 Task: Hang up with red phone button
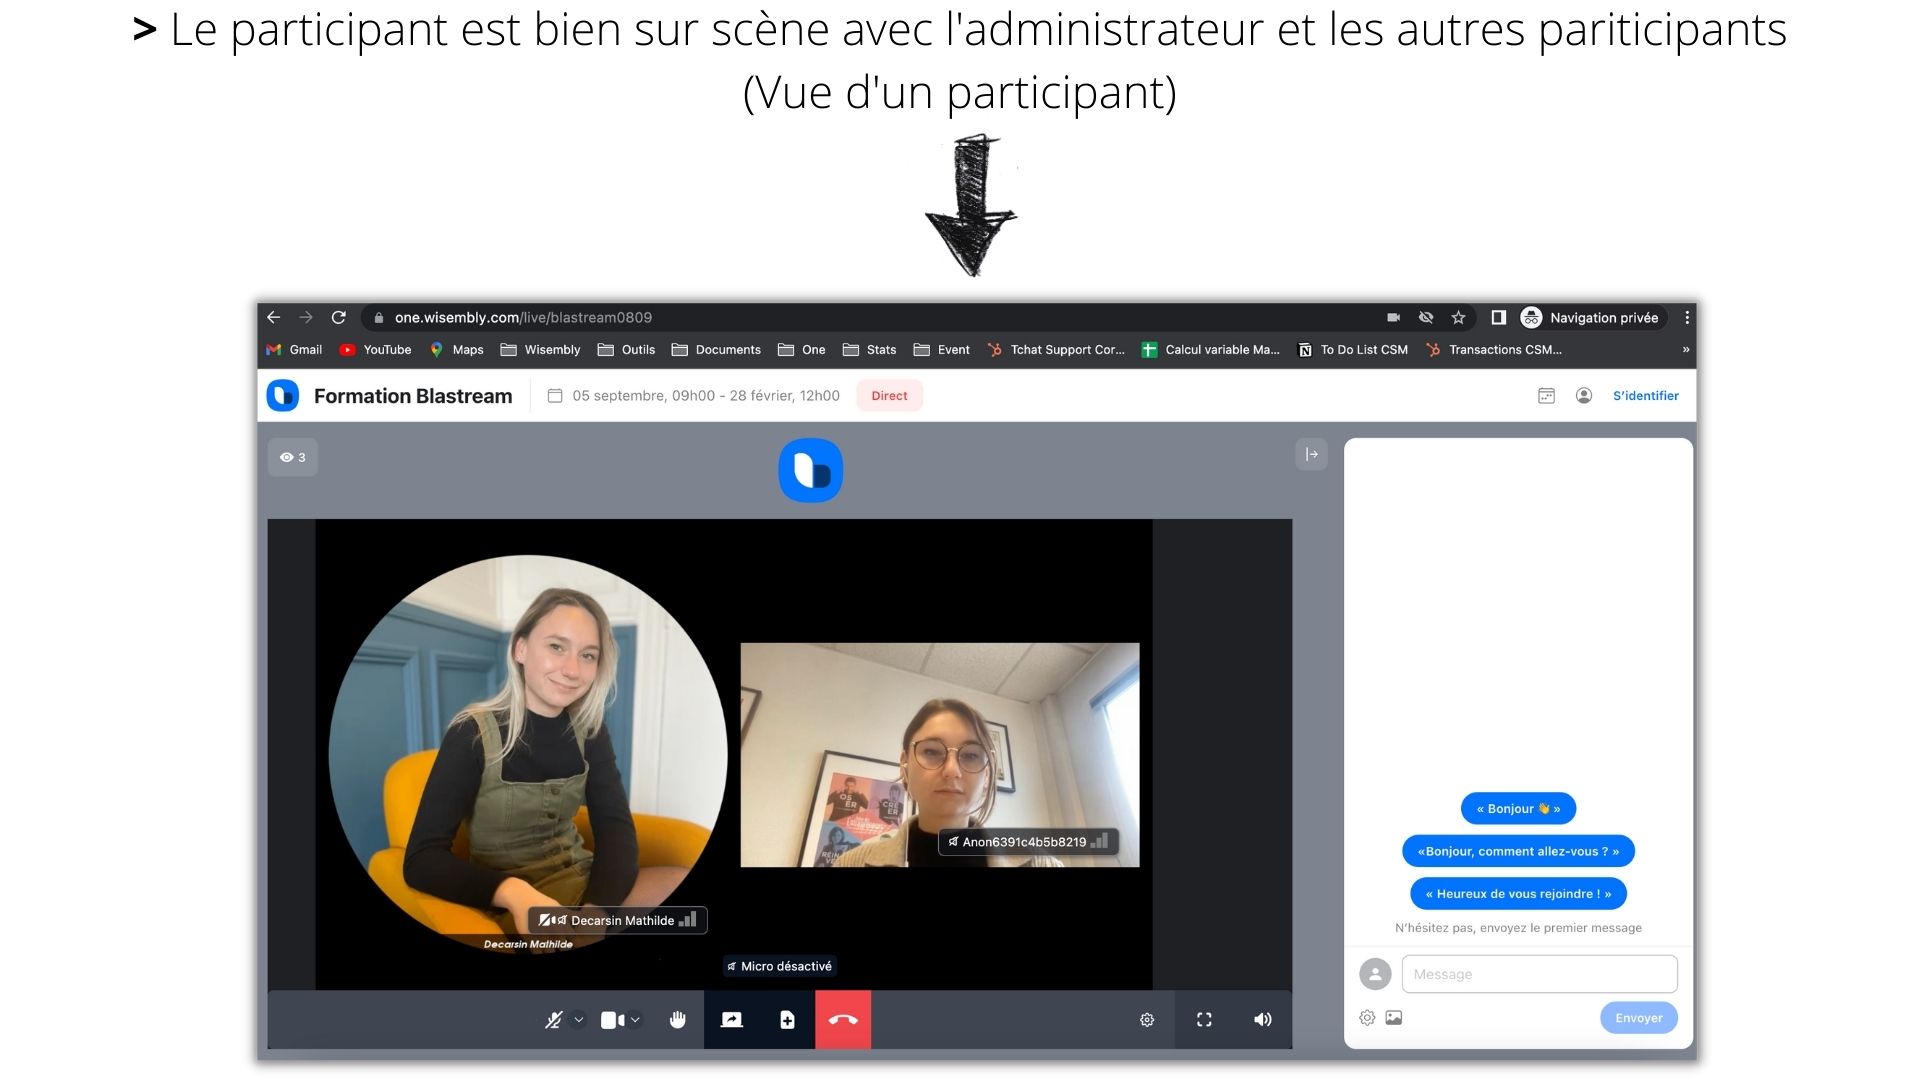[843, 1020]
